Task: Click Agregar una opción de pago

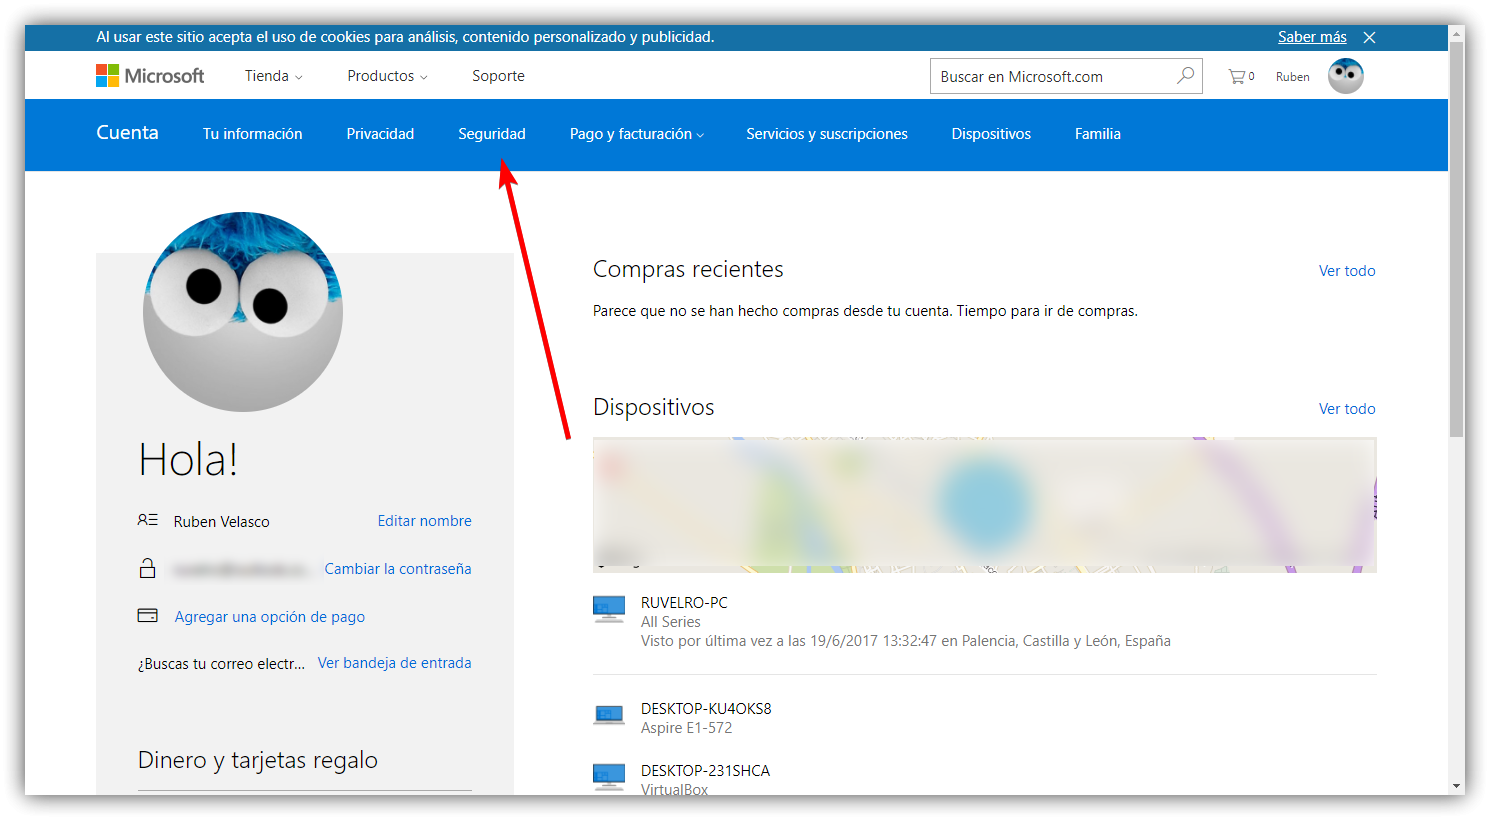Action: coord(270,617)
